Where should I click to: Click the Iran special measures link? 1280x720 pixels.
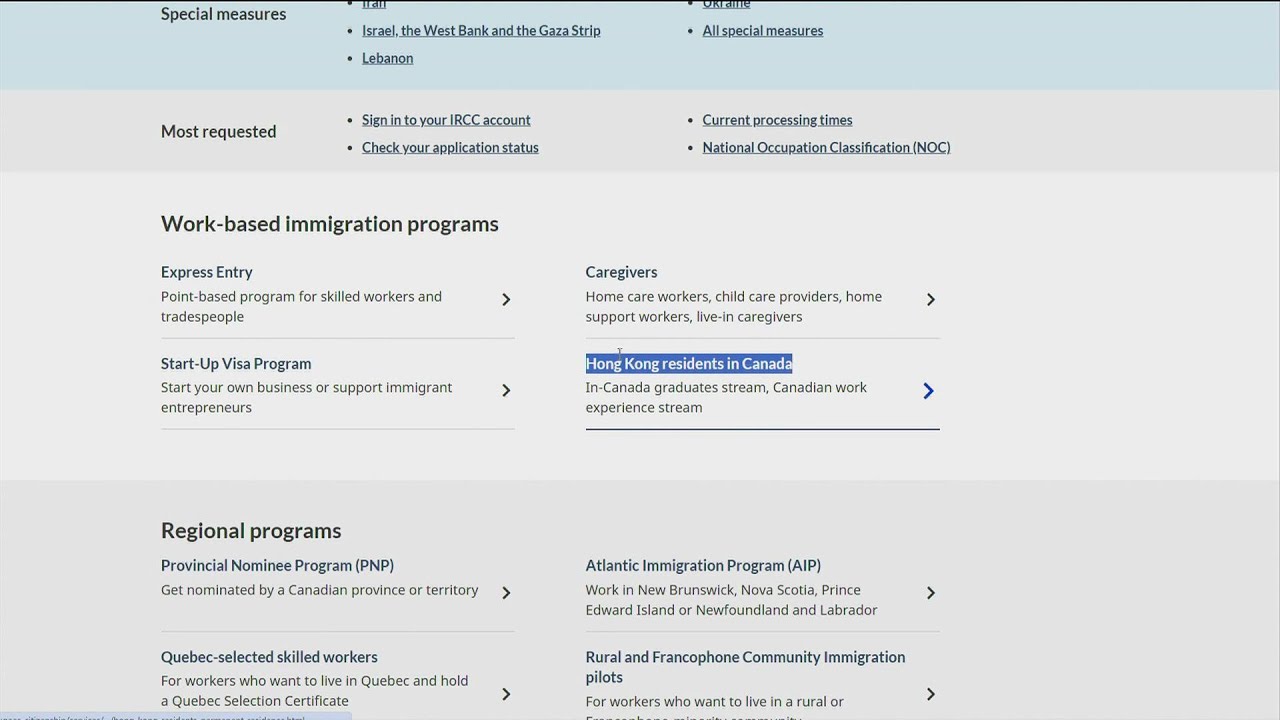coord(374,4)
